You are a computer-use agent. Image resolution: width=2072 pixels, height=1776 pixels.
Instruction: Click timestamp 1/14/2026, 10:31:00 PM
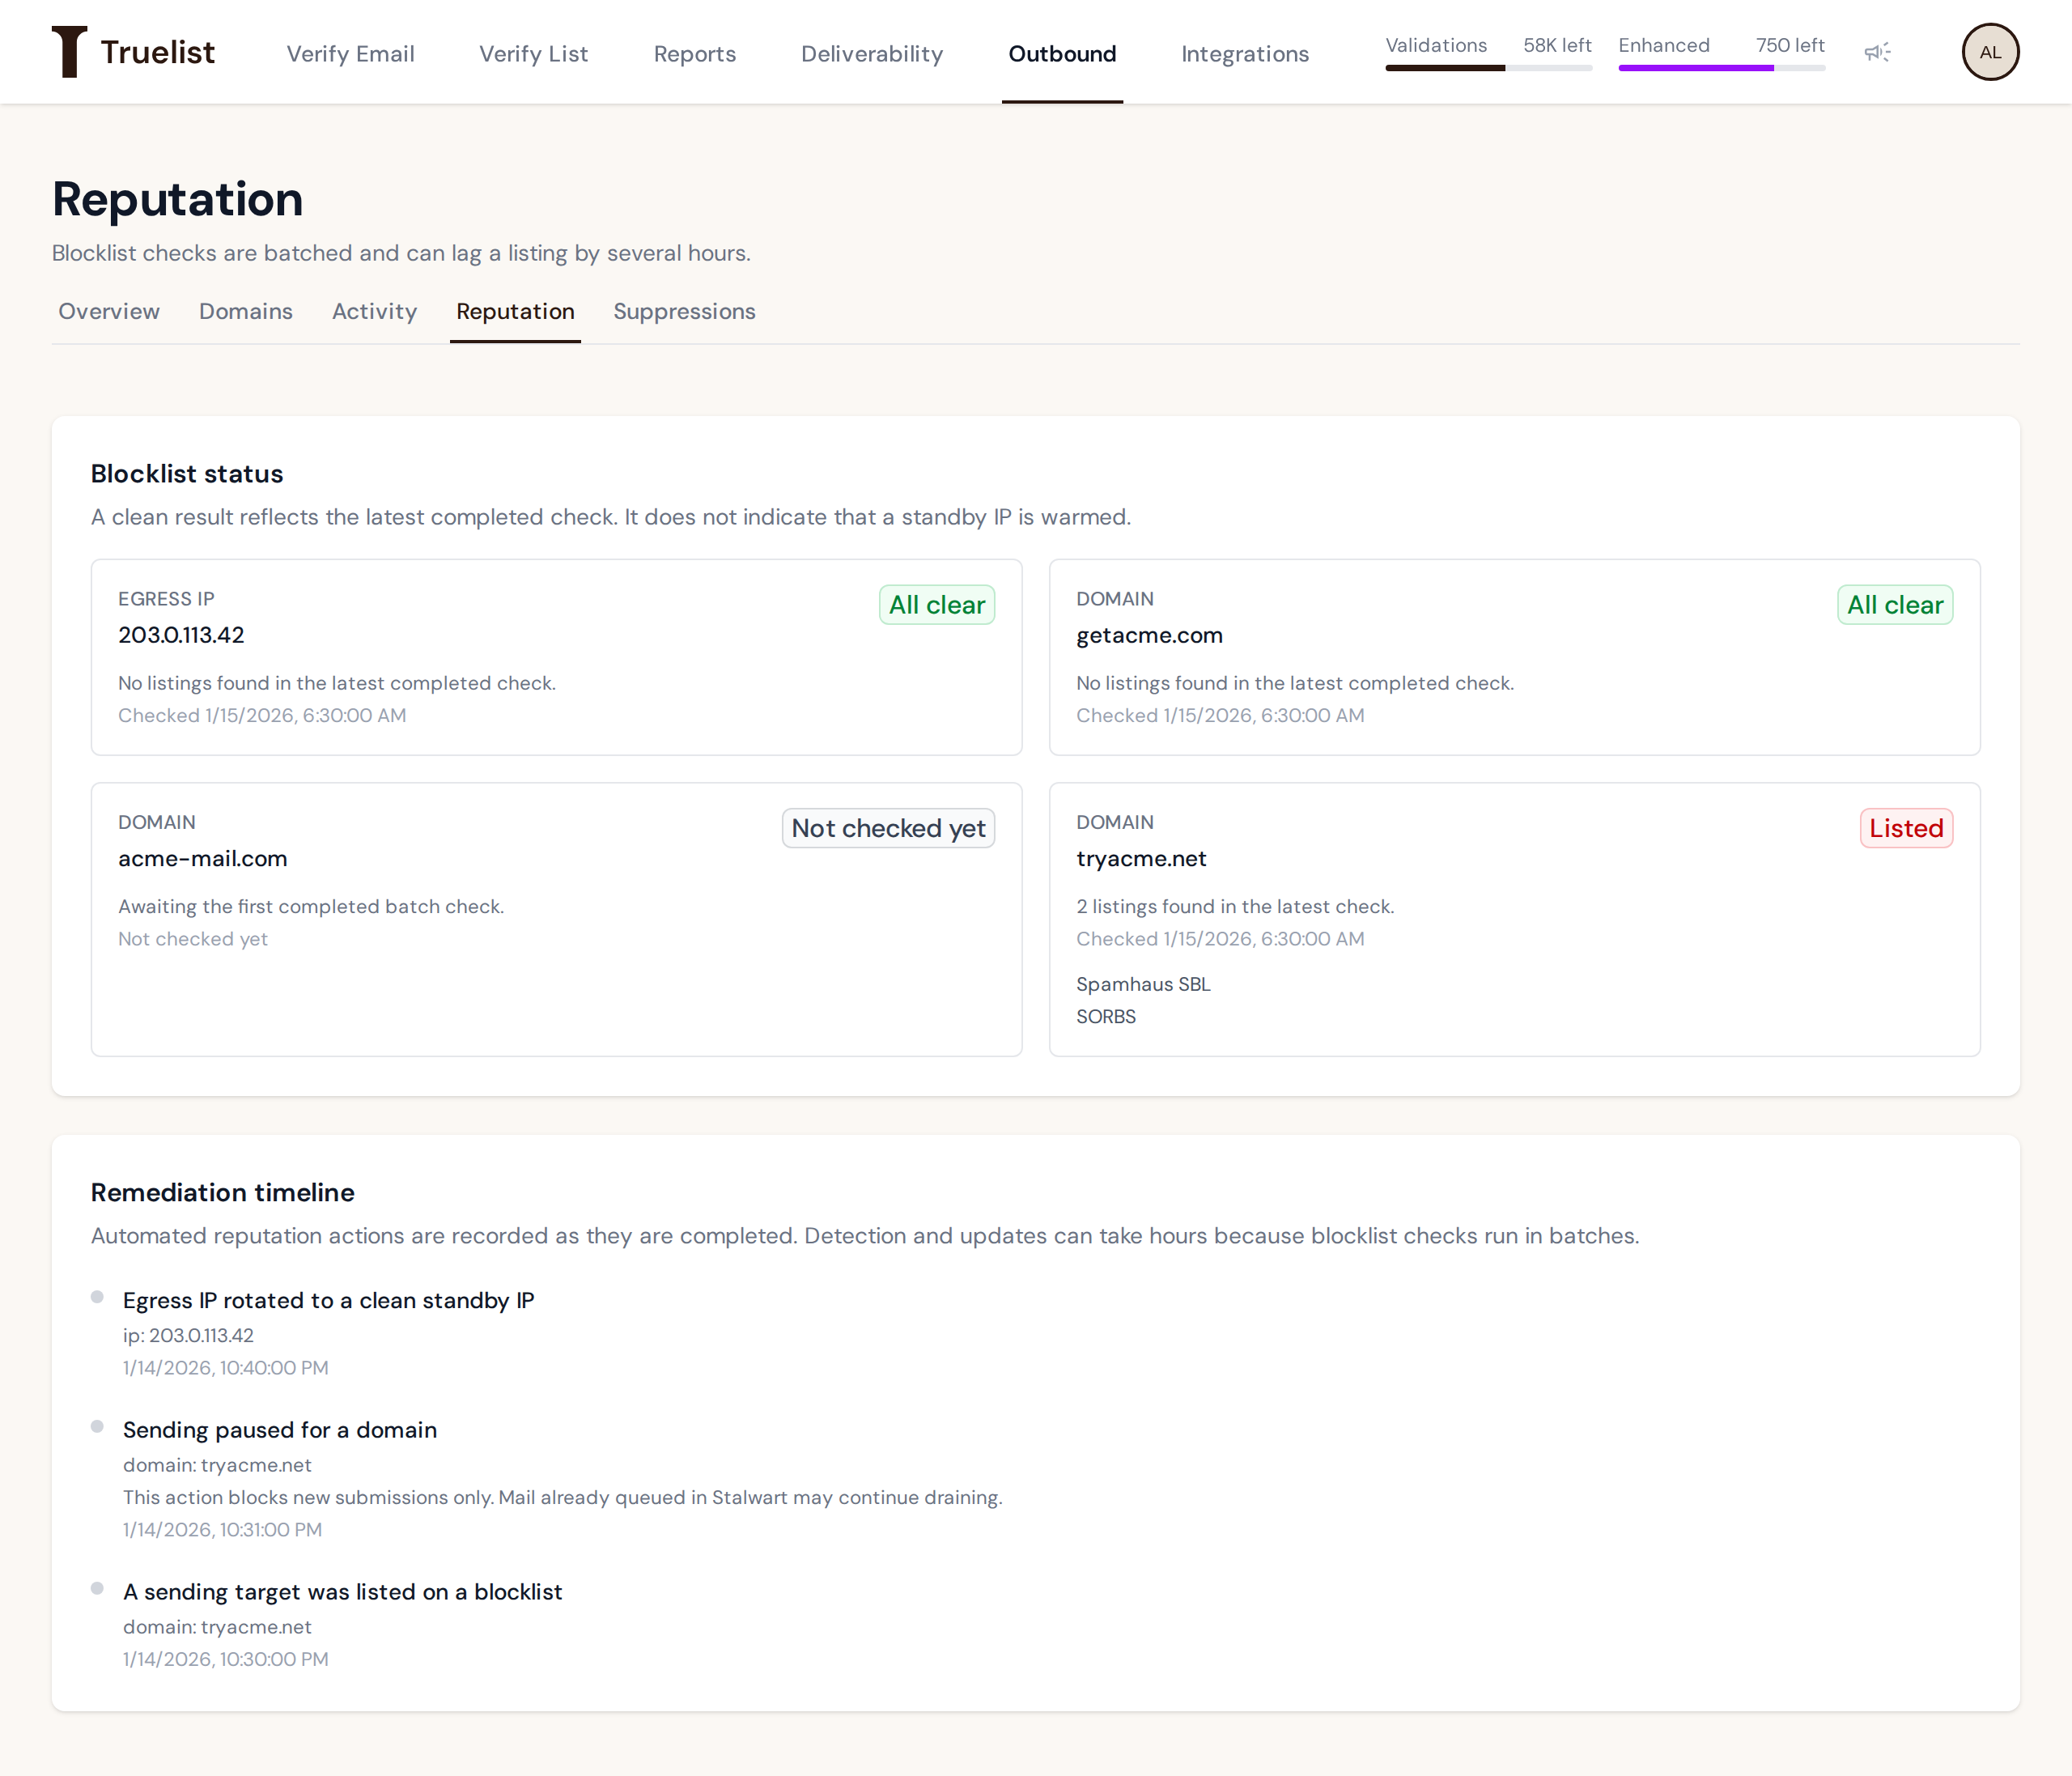pyautogui.click(x=222, y=1529)
